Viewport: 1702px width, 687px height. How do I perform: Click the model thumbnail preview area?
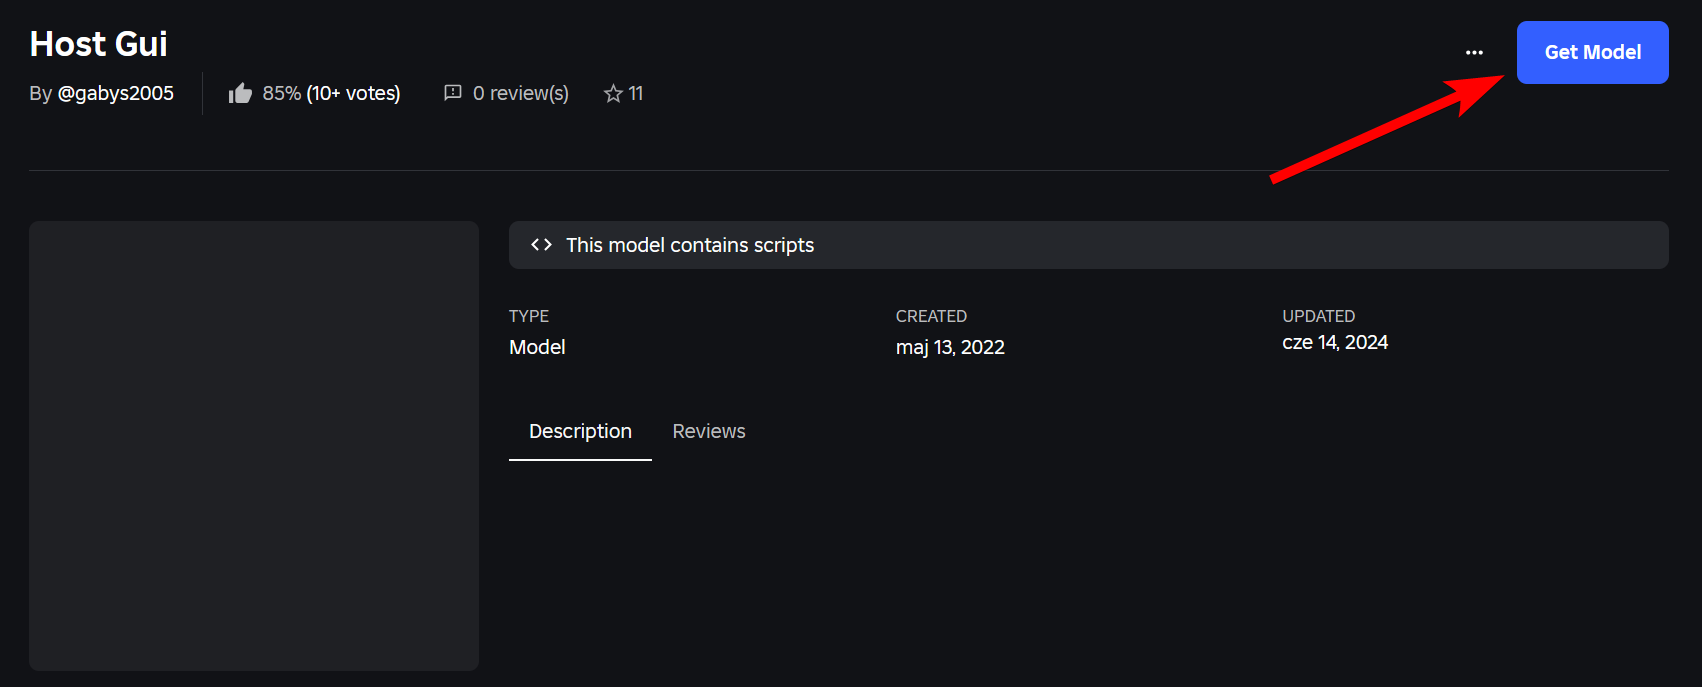coord(254,445)
